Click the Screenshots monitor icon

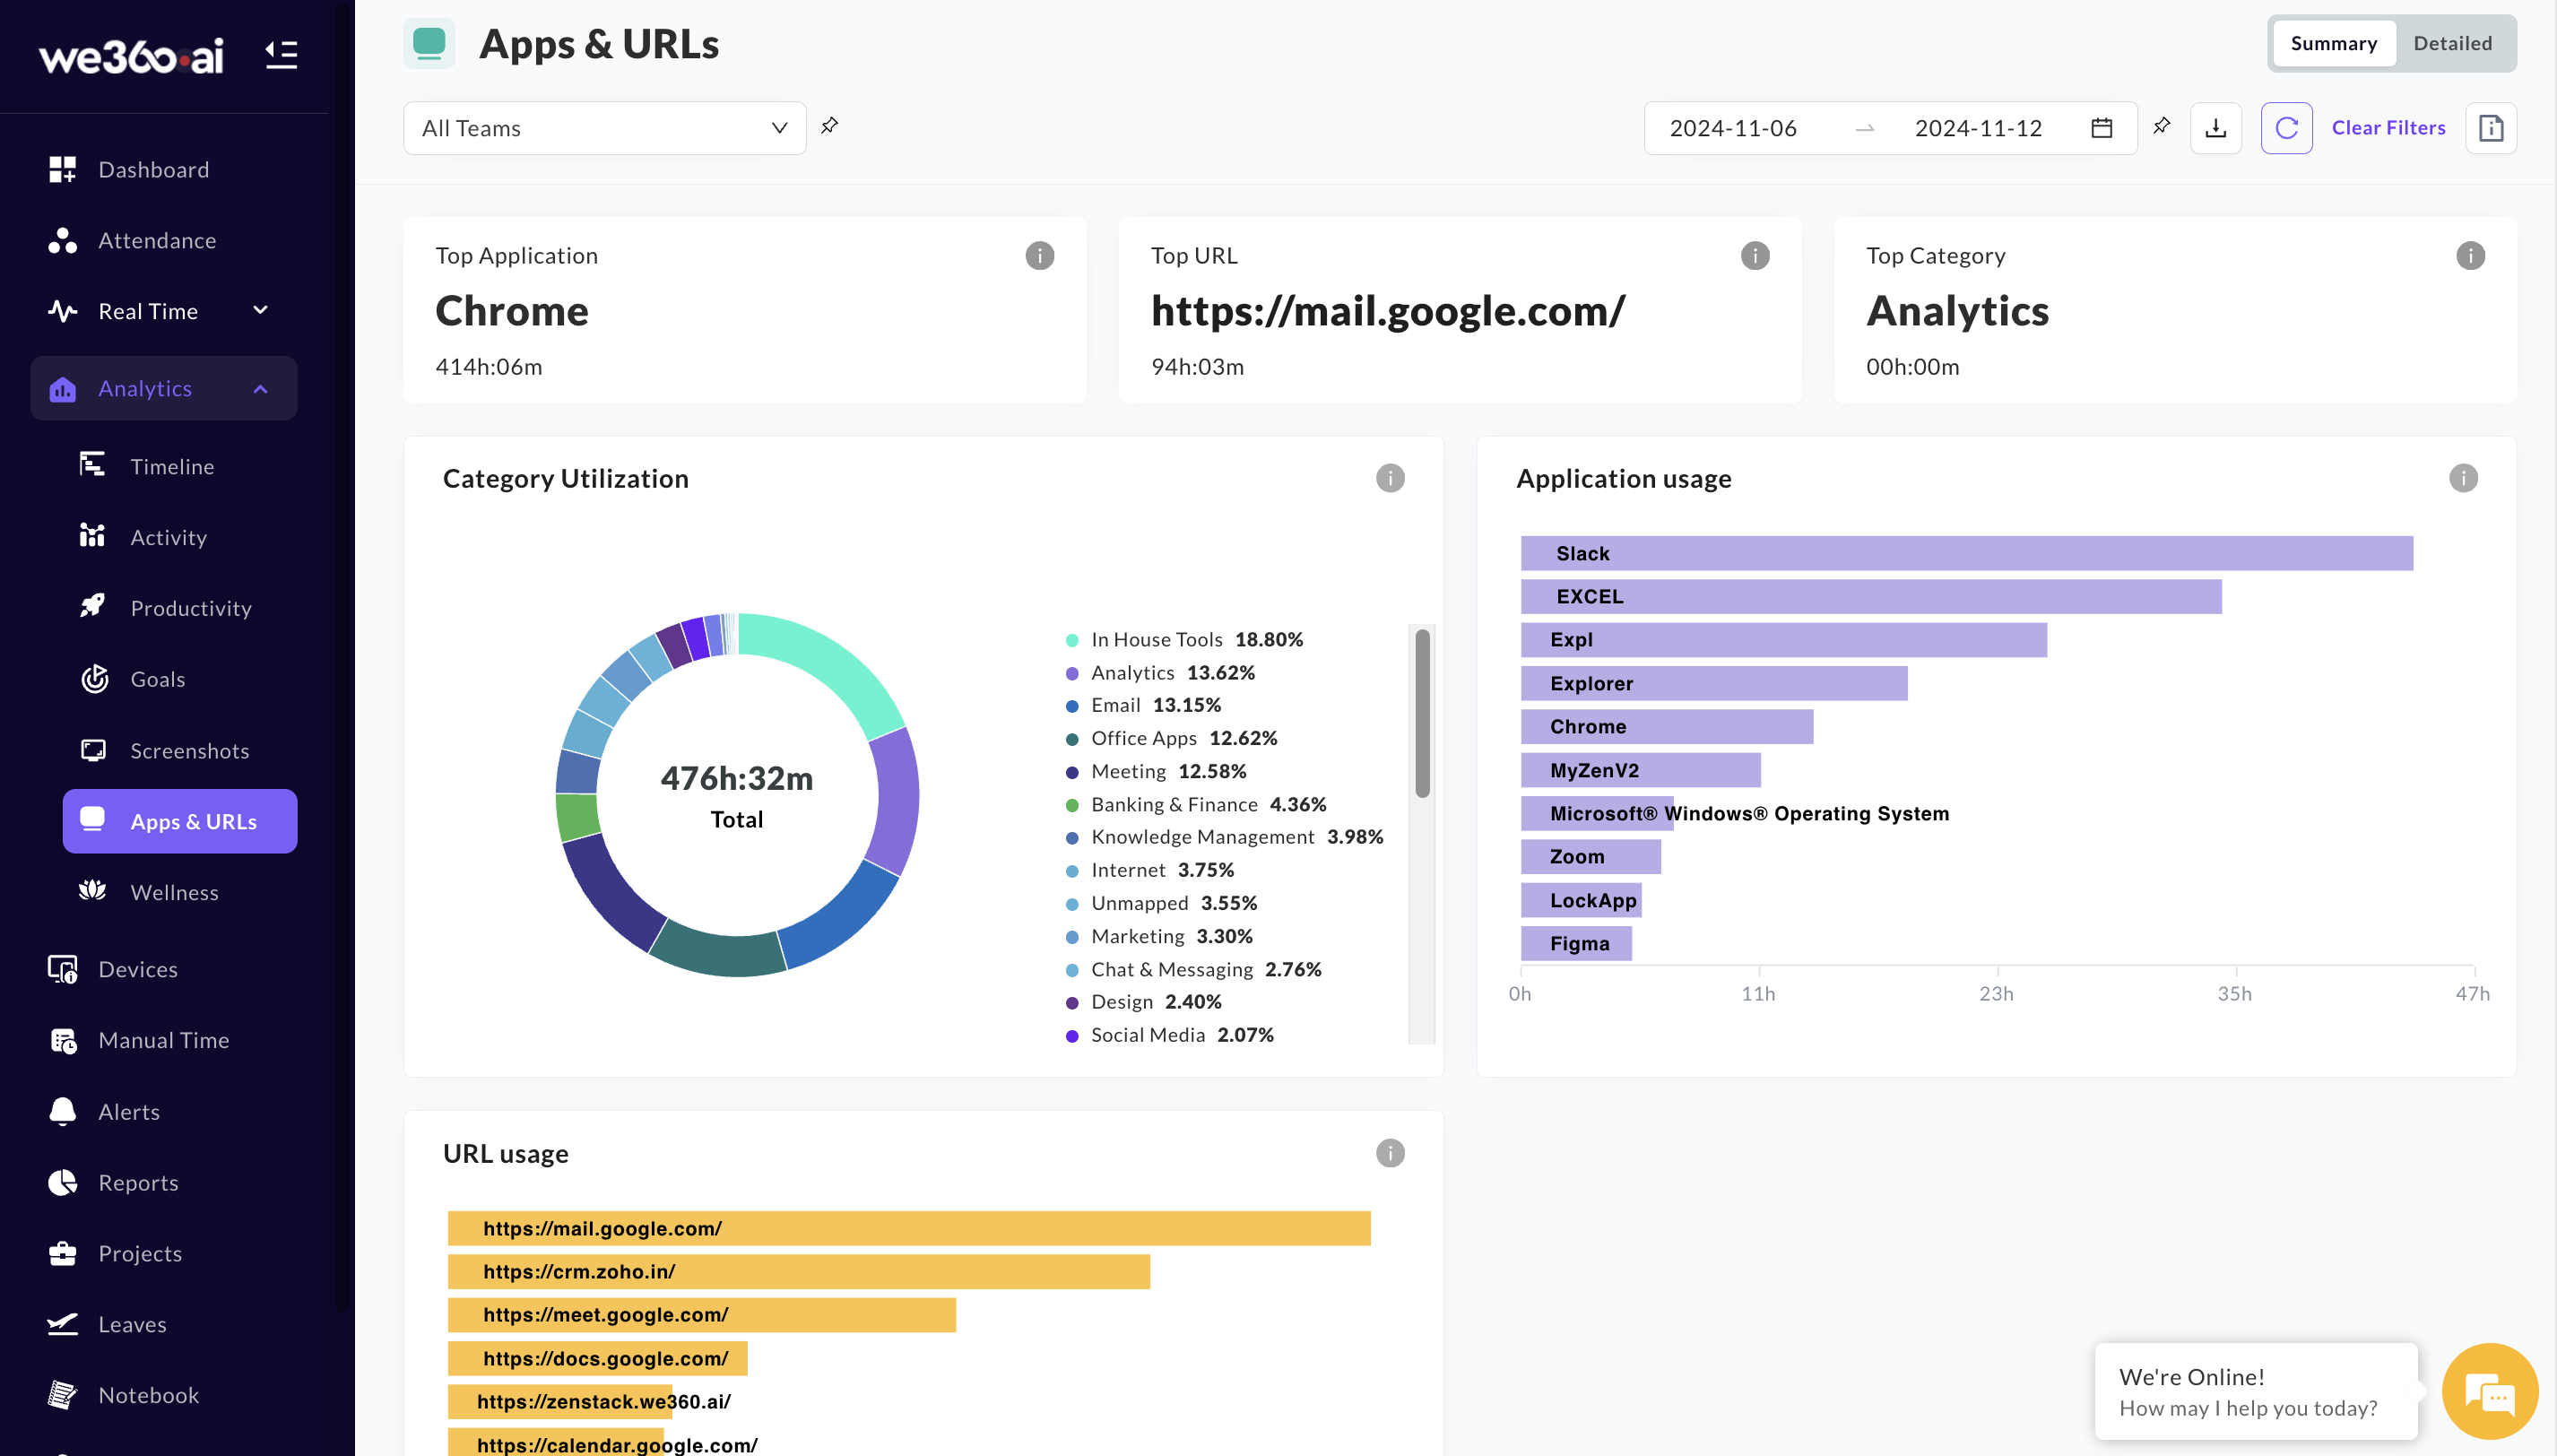(x=93, y=750)
